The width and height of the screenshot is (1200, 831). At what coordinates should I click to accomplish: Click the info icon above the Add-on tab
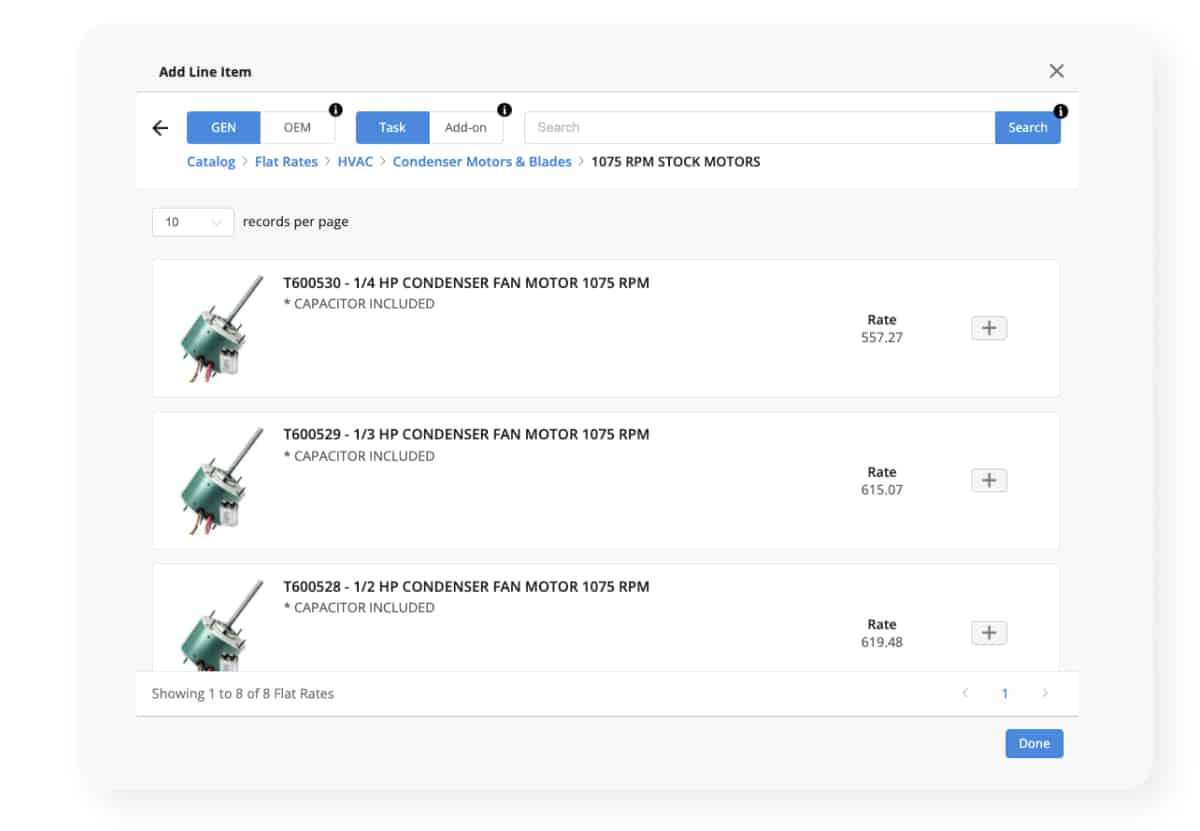point(502,110)
